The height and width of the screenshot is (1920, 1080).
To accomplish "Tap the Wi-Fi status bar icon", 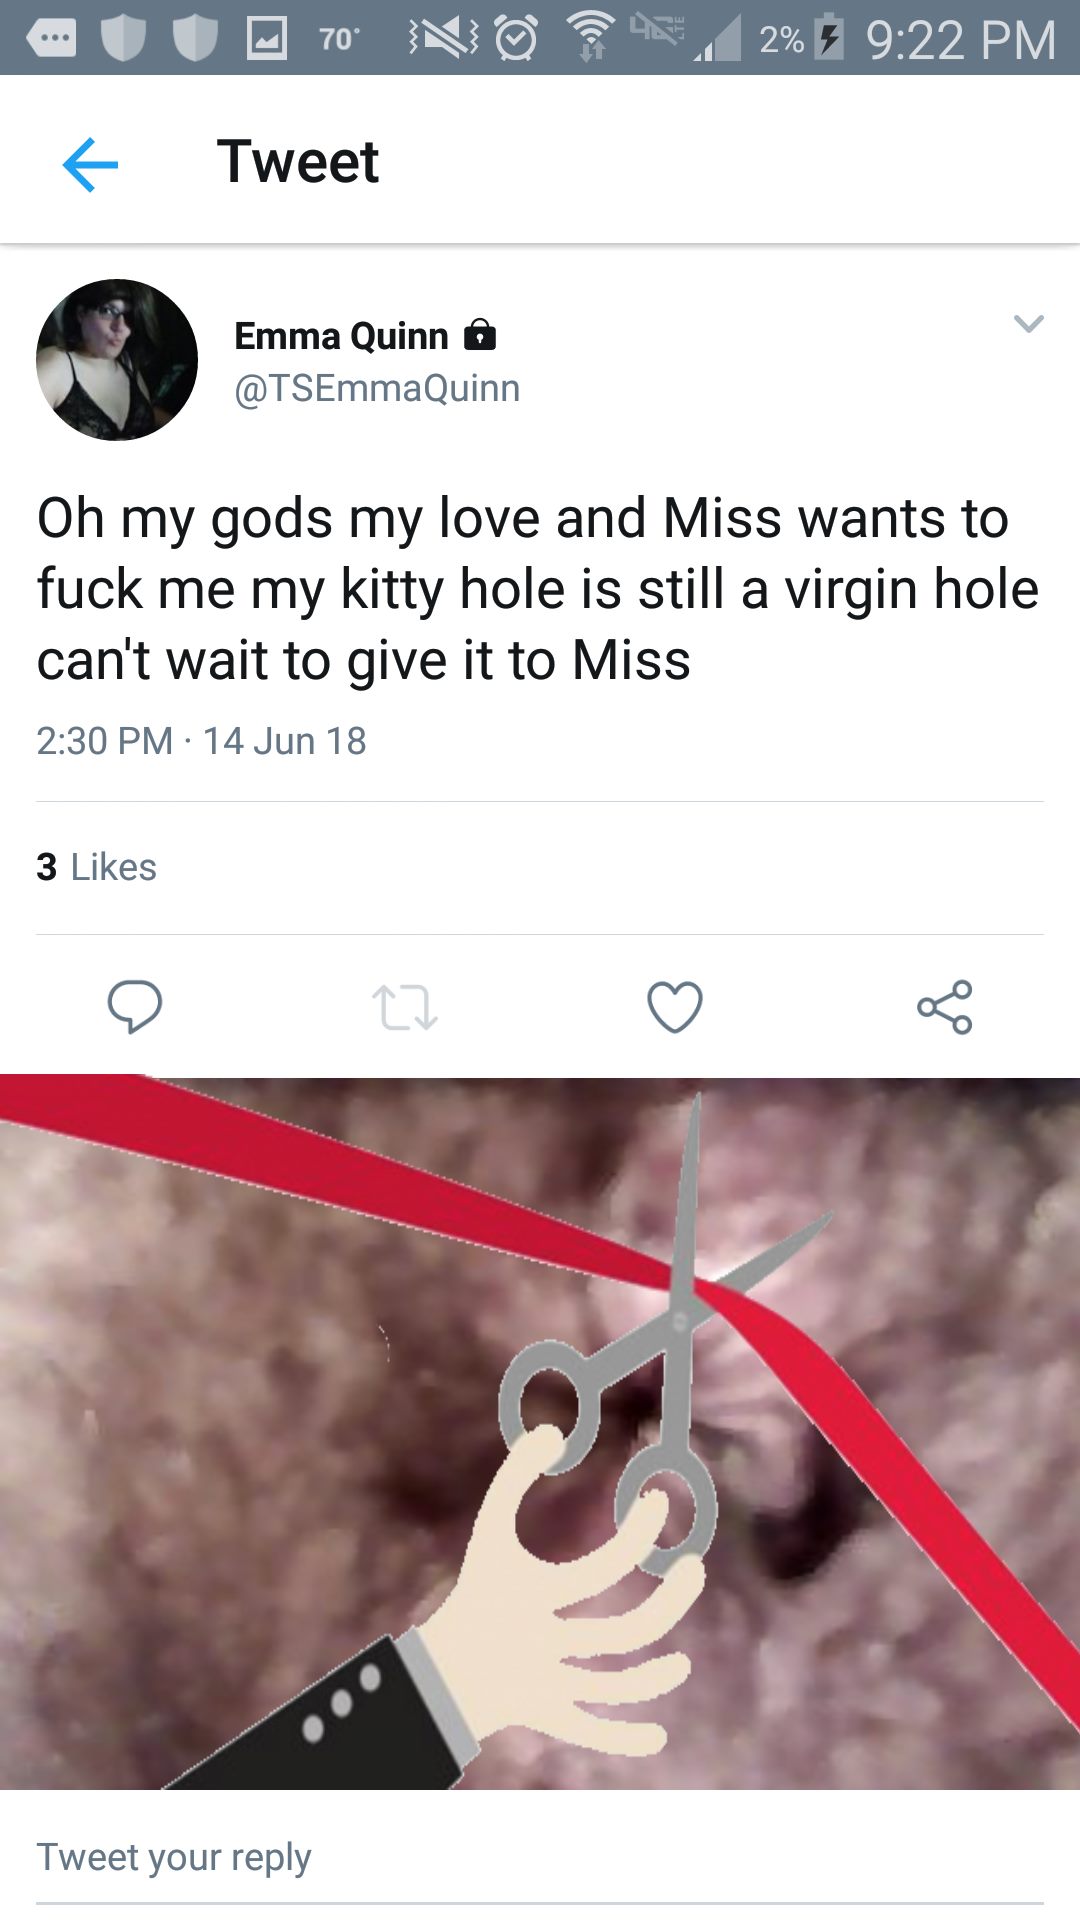I will 592,36.
